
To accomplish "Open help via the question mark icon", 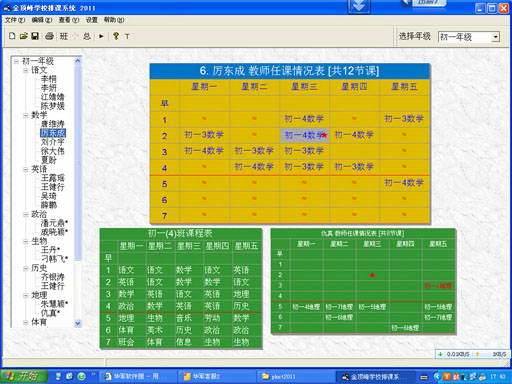I will click(x=116, y=36).
